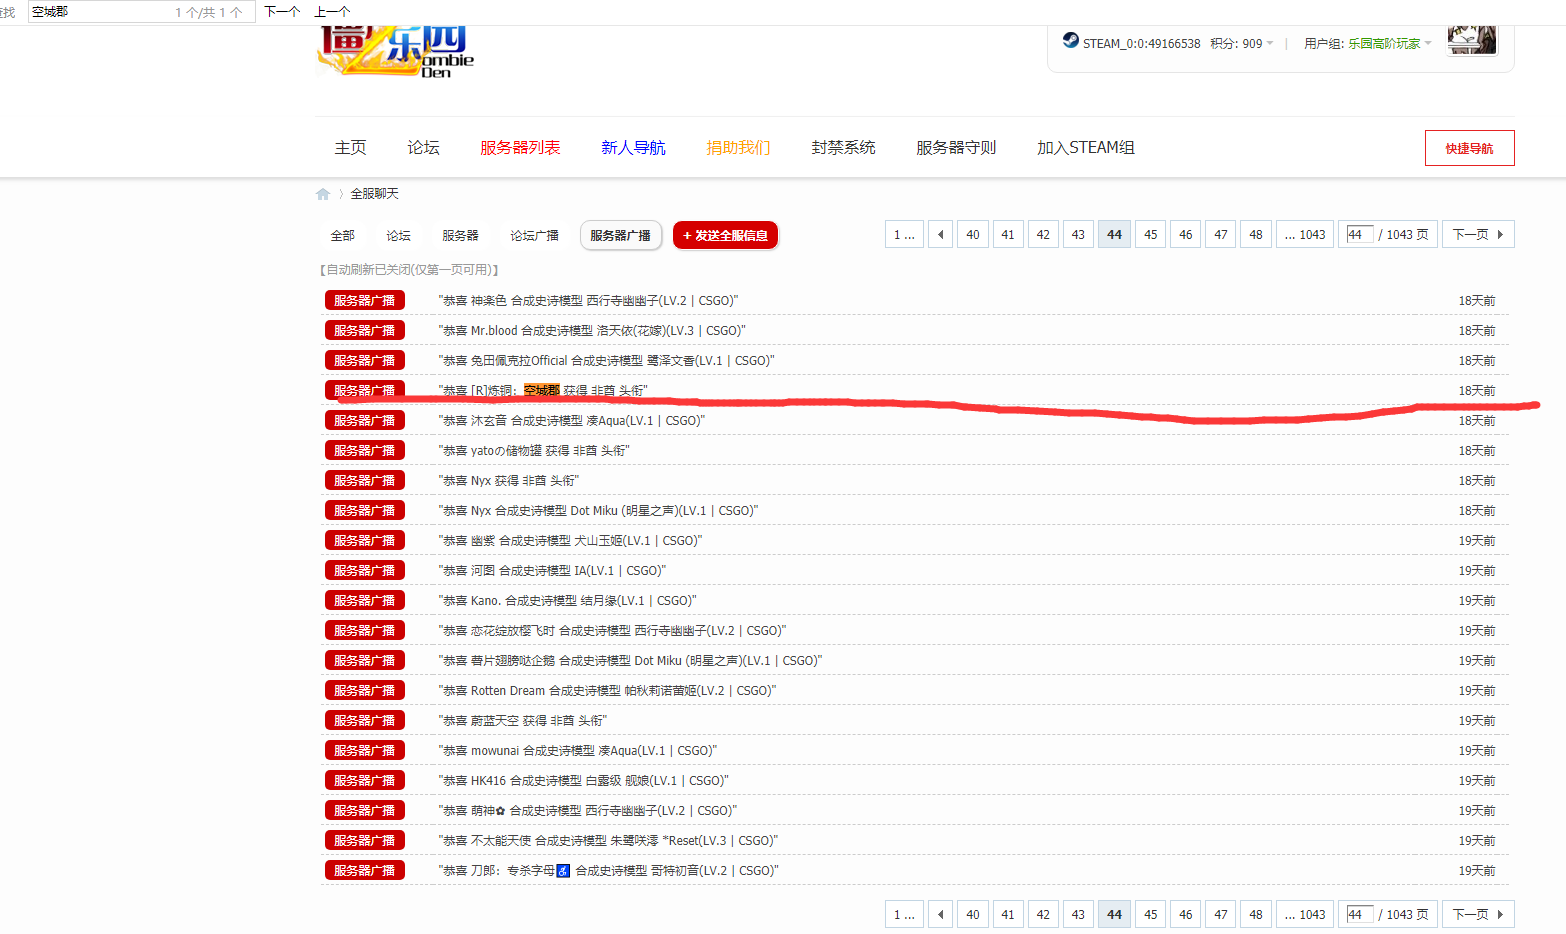Switch to the 全部 filter
The height and width of the screenshot is (934, 1566).
[x=343, y=235]
